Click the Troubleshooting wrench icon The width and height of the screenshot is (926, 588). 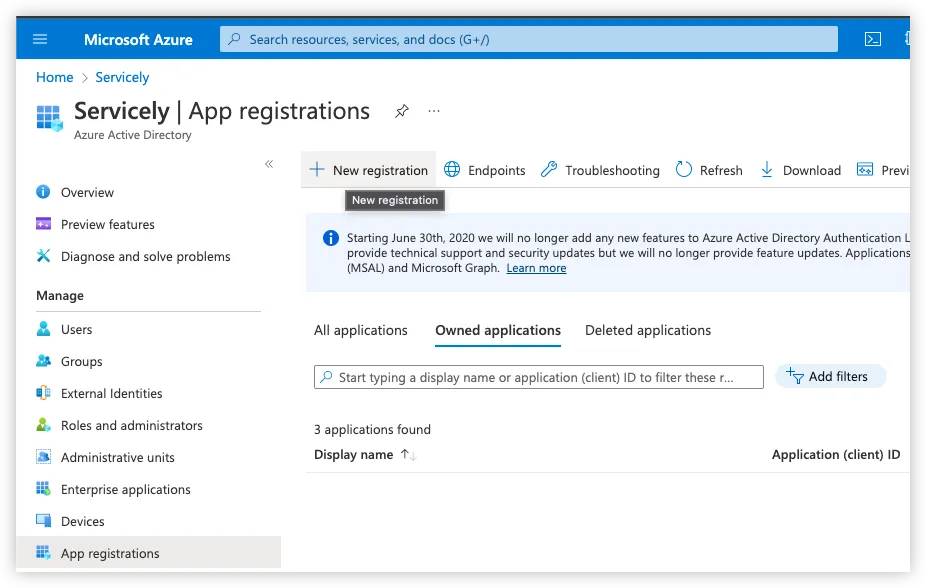pyautogui.click(x=549, y=169)
